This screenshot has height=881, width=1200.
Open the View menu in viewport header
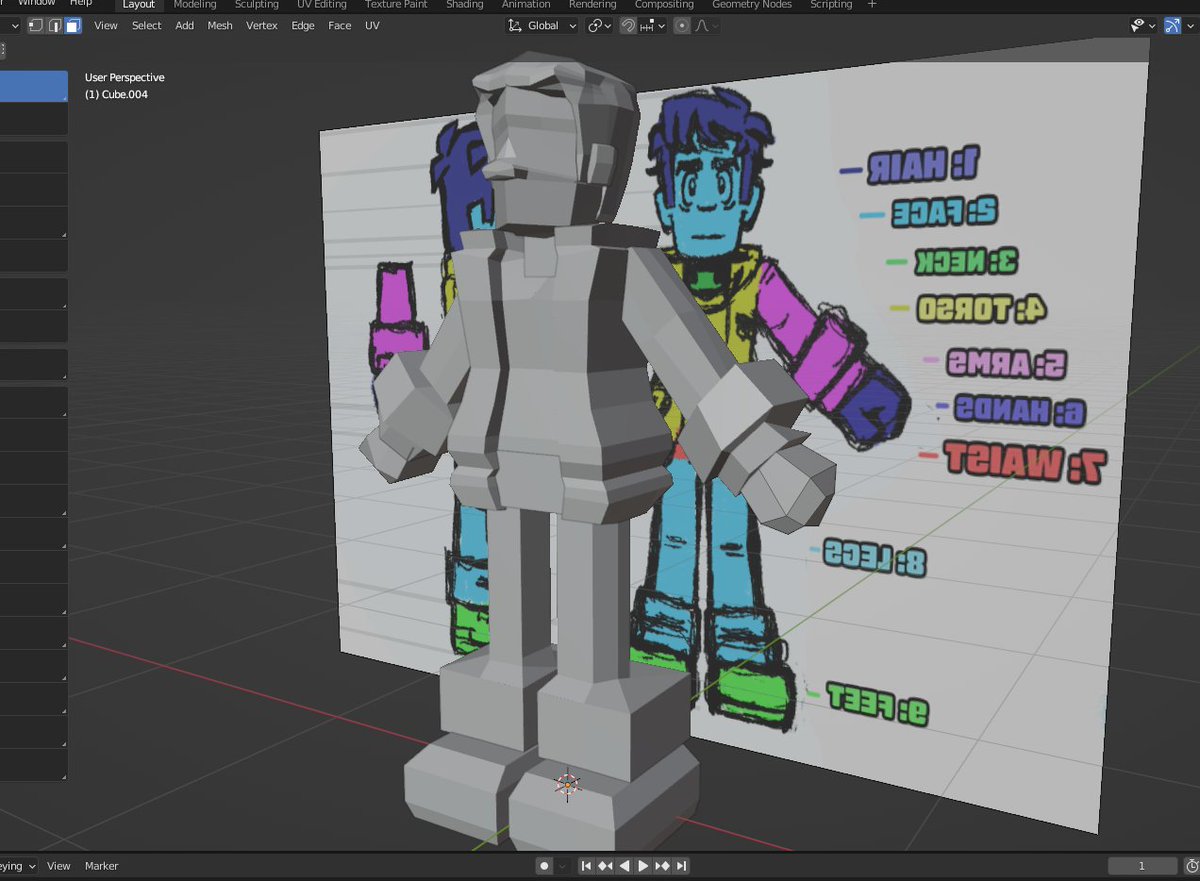pyautogui.click(x=106, y=26)
